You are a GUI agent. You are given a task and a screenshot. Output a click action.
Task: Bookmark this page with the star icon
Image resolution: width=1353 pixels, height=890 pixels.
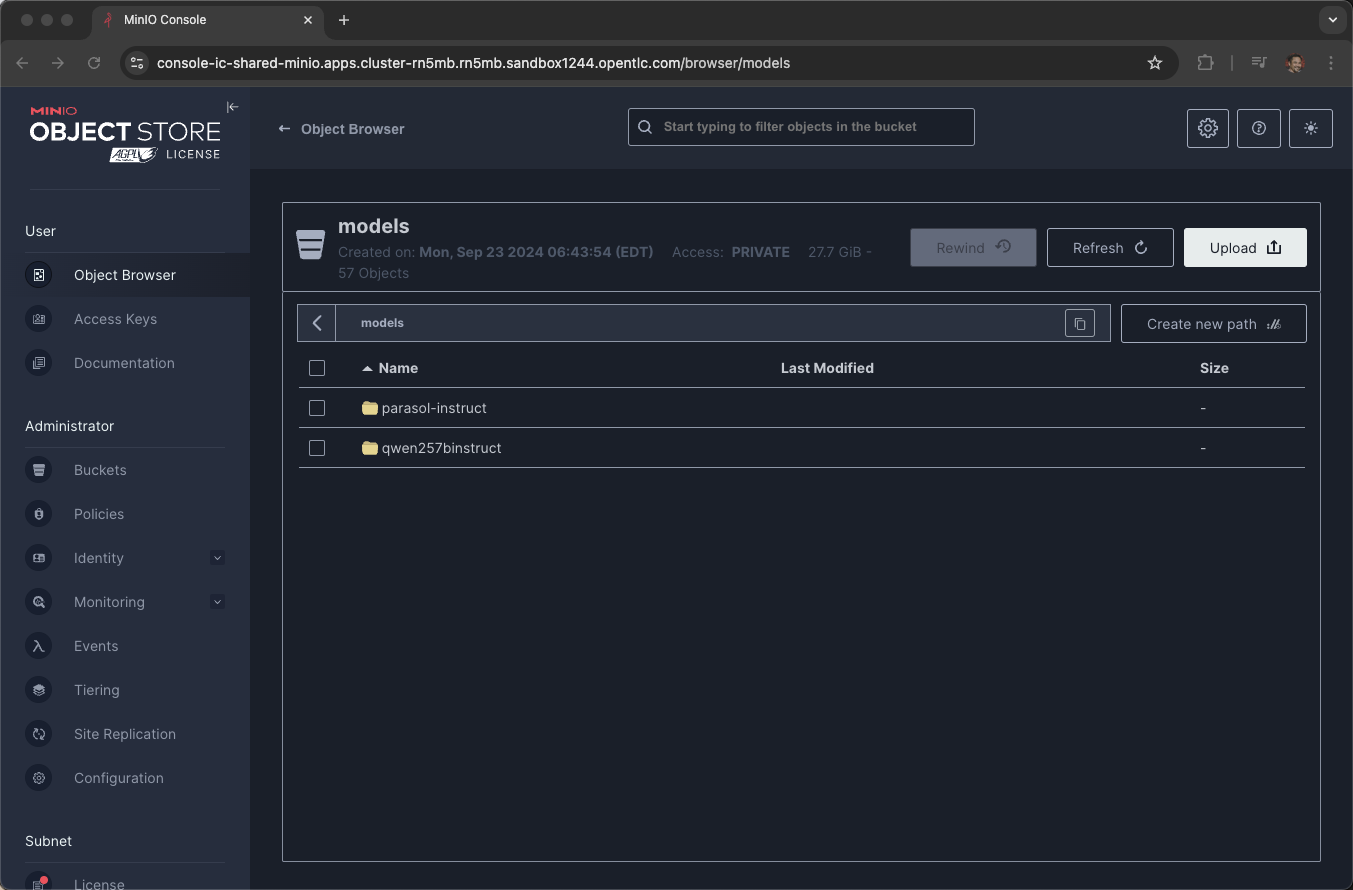pyautogui.click(x=1155, y=63)
